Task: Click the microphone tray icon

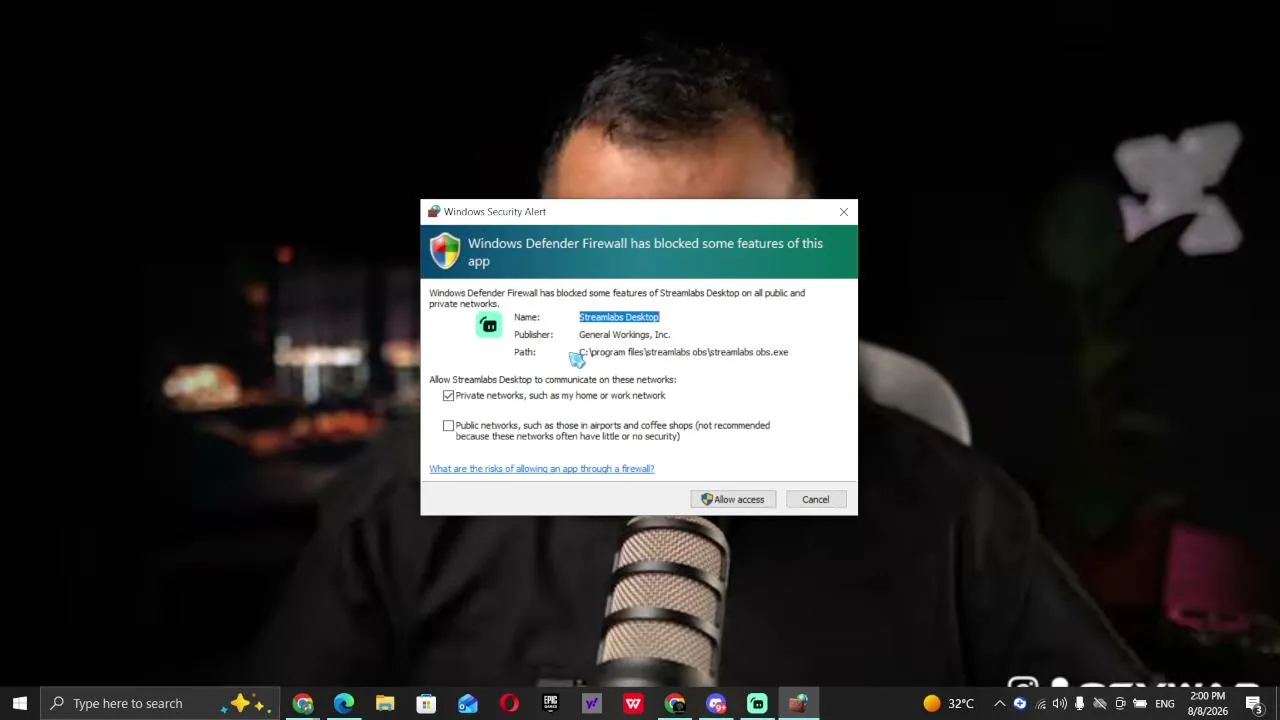Action: 1080,704
